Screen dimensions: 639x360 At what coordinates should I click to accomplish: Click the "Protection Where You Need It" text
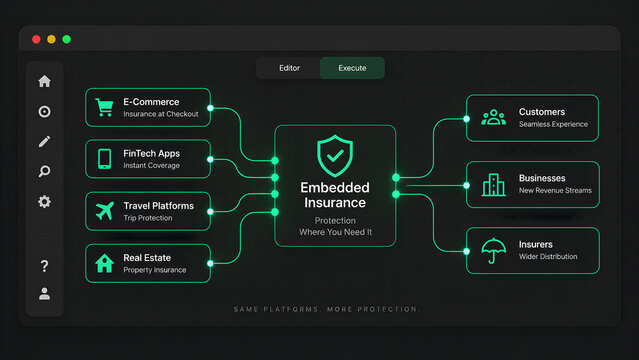(335, 226)
